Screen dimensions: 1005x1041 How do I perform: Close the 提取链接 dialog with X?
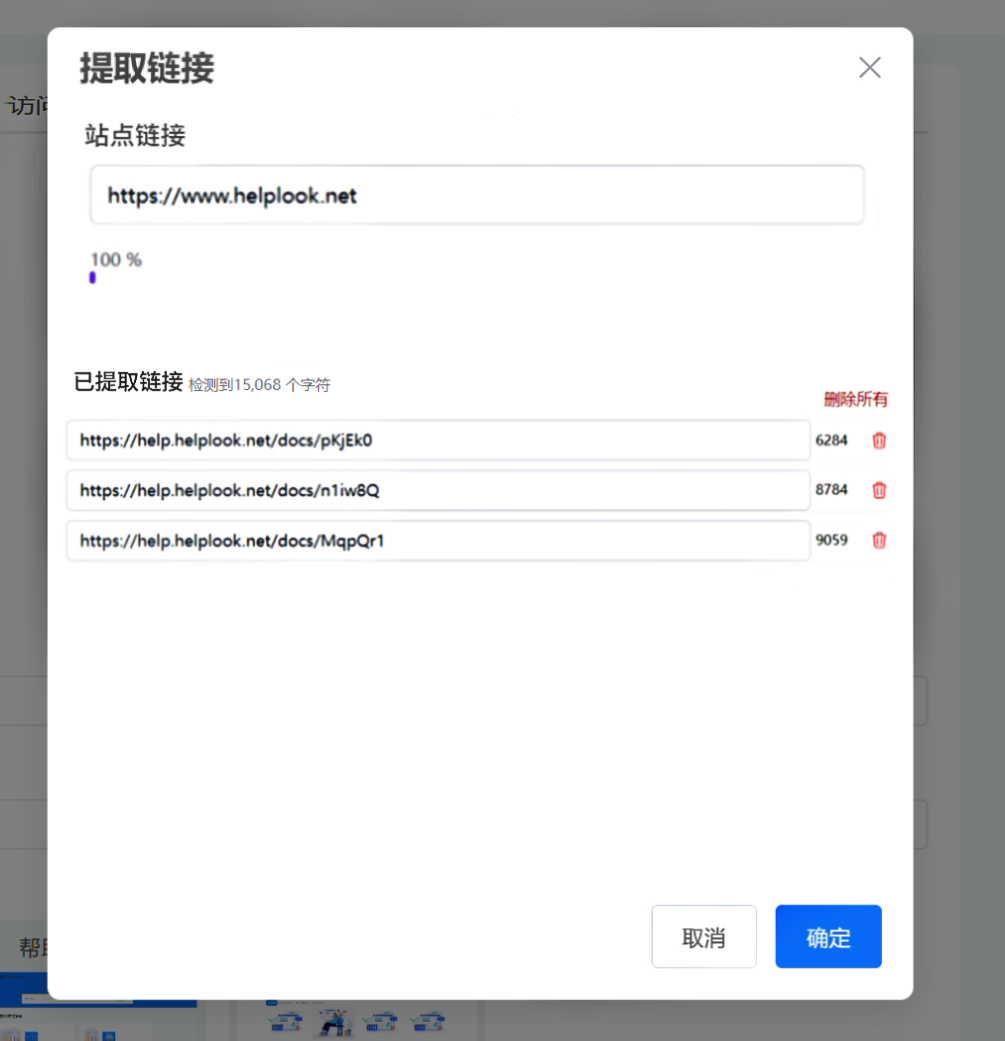869,68
